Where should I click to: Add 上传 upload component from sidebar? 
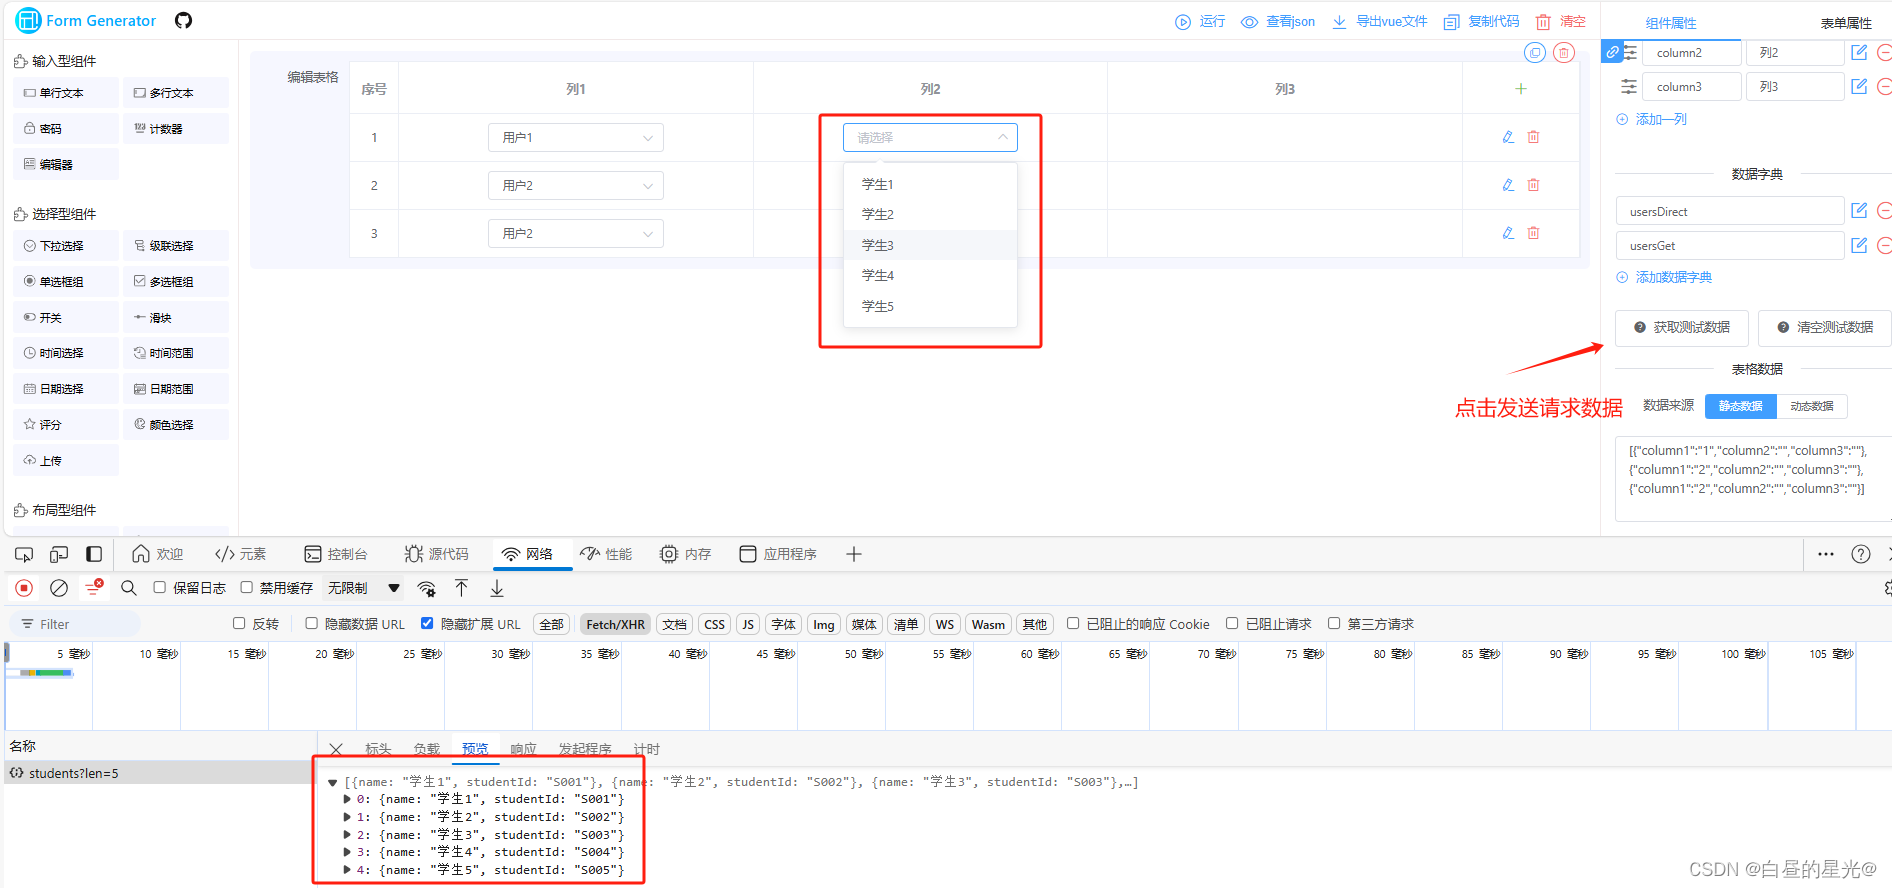65,461
